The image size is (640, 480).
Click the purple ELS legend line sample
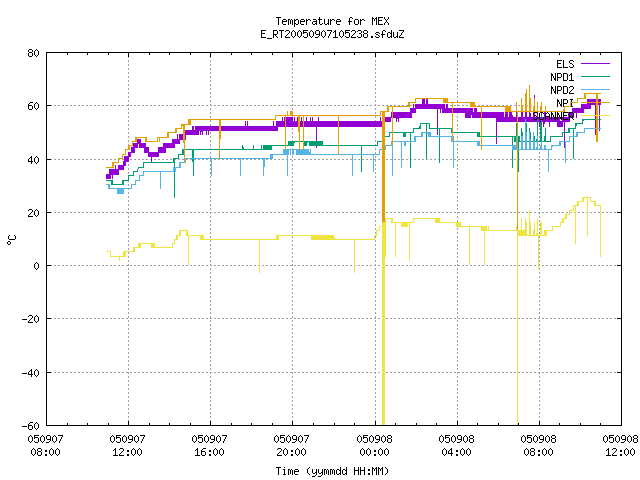point(595,64)
